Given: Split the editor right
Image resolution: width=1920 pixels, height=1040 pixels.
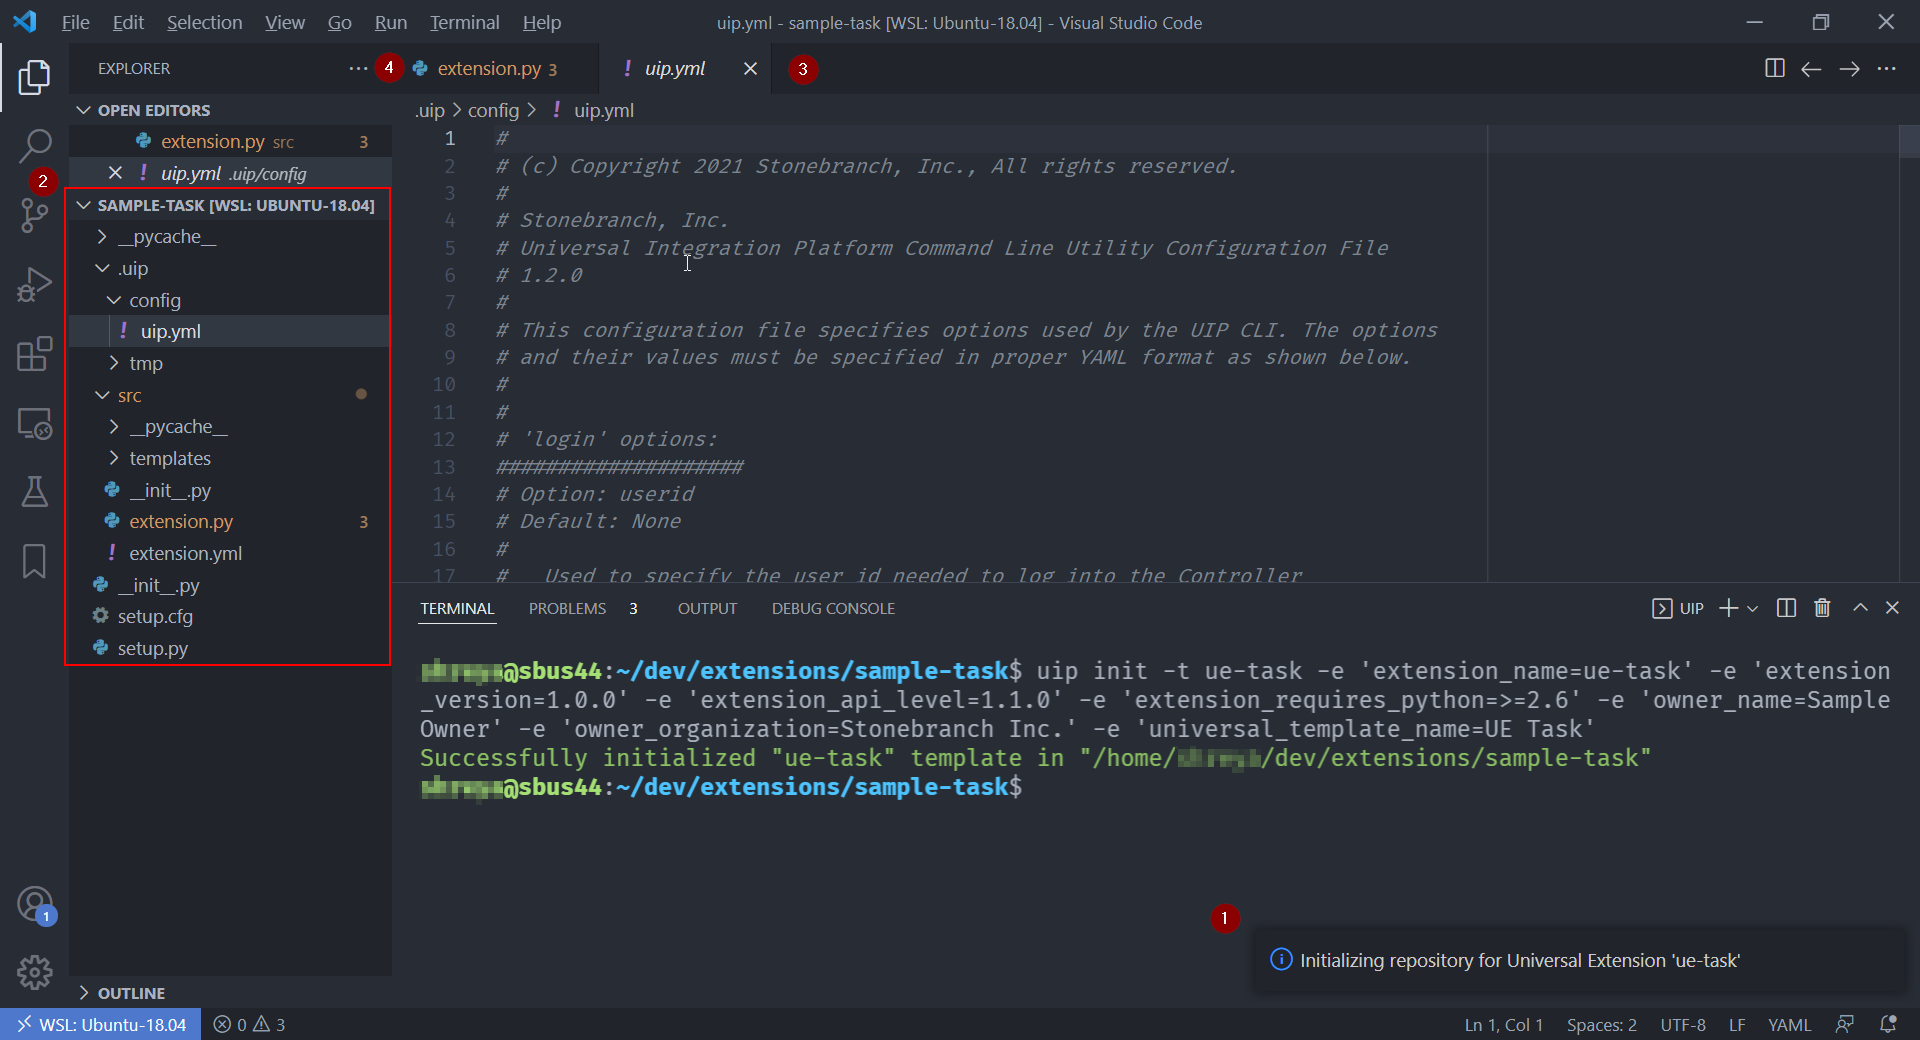Looking at the screenshot, I should click(1774, 69).
